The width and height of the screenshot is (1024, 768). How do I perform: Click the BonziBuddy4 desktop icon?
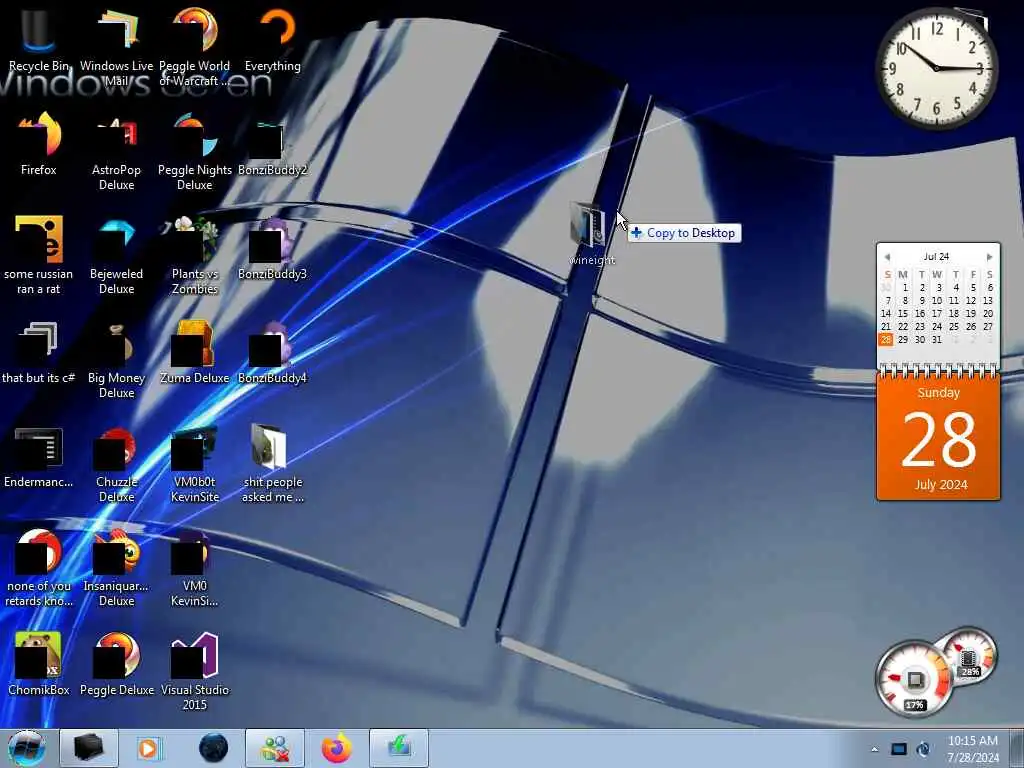[x=273, y=351]
